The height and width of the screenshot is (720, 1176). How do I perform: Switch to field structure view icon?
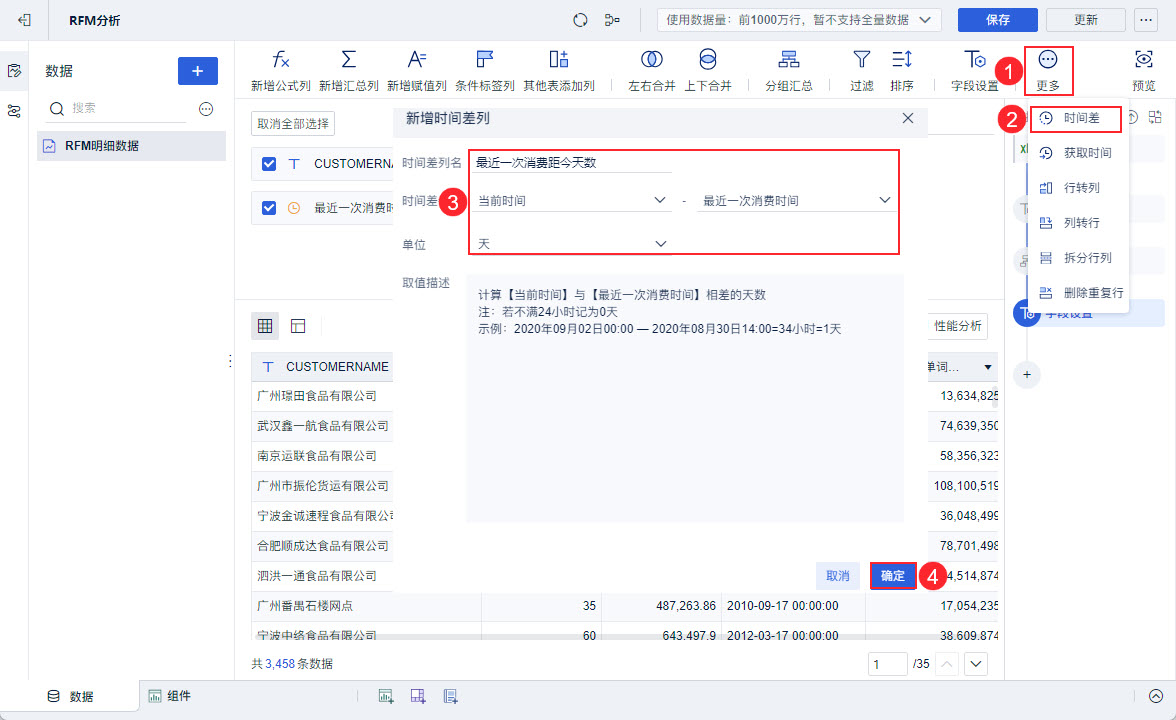click(298, 326)
